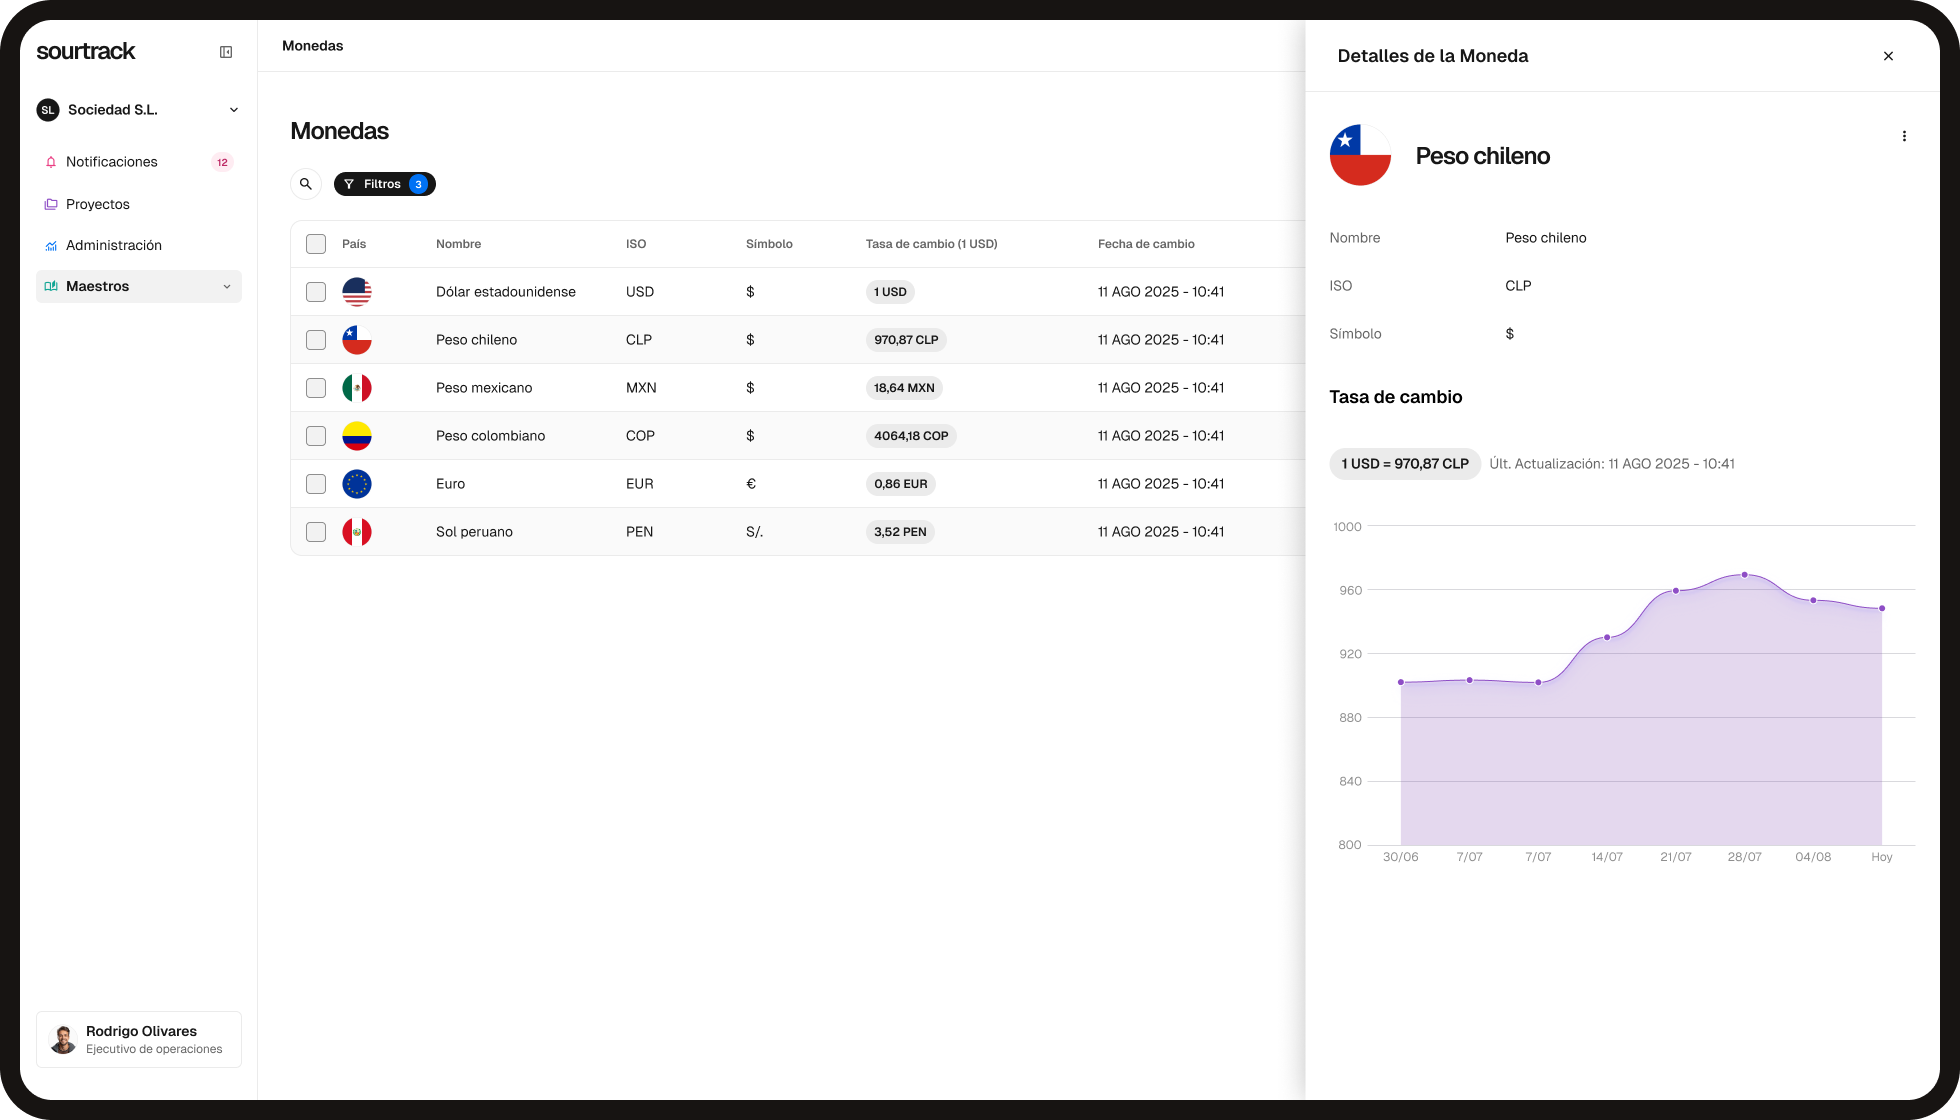Screen dimensions: 1960x1120
Task: Check the checkbox for Euro row
Action: 315,484
